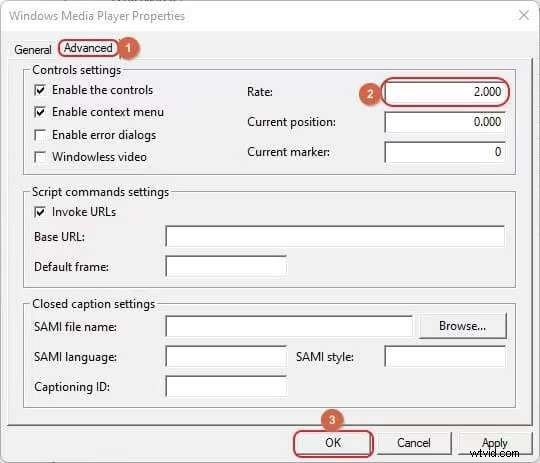Click the Rate: label text
The width and height of the screenshot is (540, 463).
pos(260,92)
